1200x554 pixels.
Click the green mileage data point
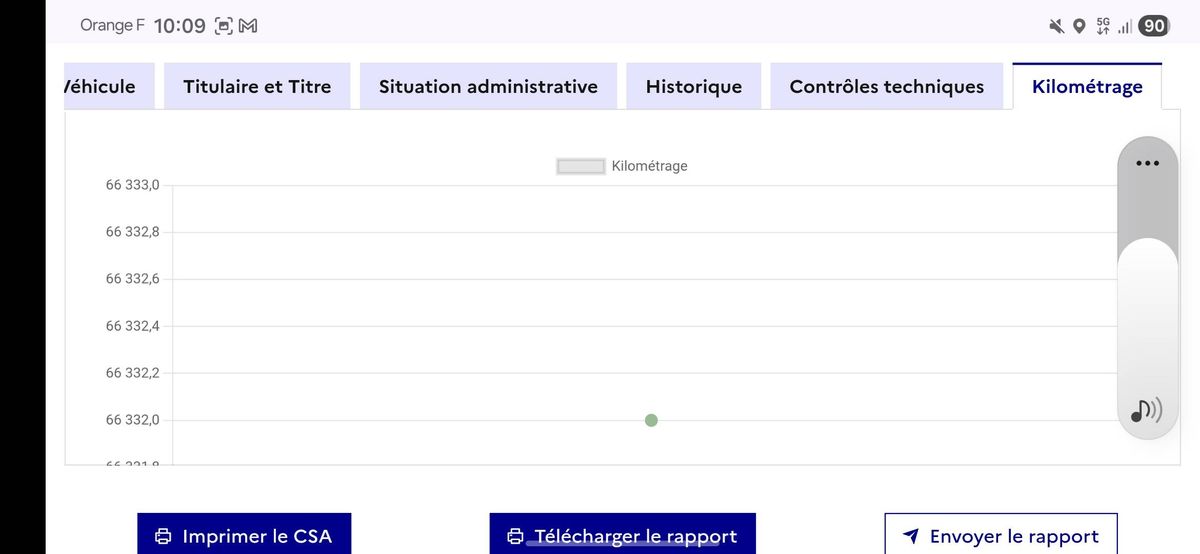coord(651,420)
